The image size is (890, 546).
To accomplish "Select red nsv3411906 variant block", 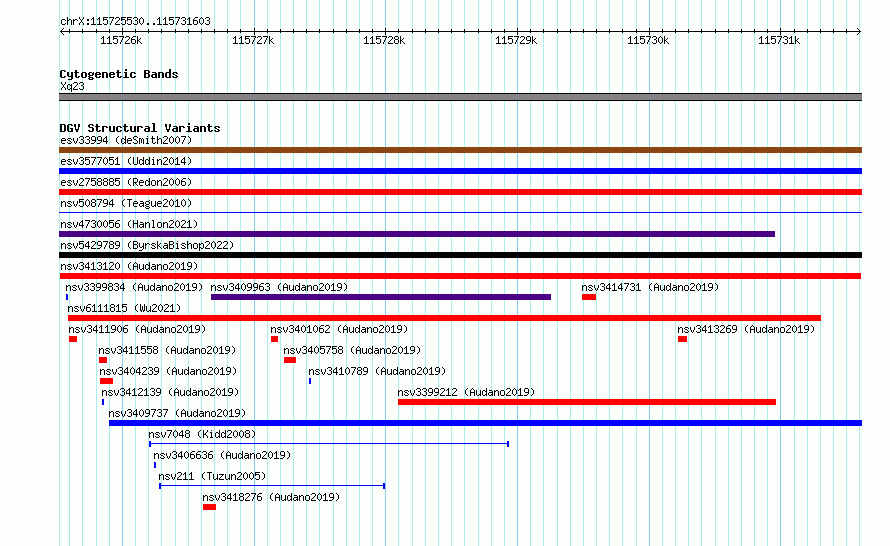I will click(x=73, y=339).
